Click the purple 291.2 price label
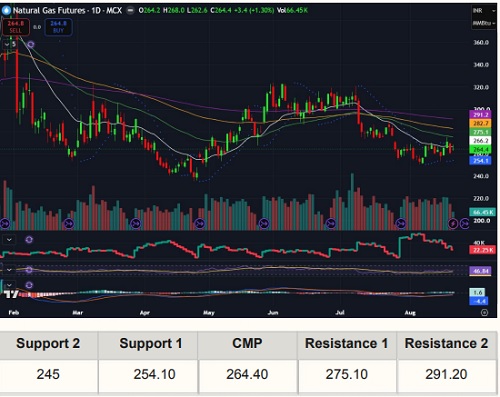Image resolution: width=500 pixels, height=397 pixels. click(481, 115)
